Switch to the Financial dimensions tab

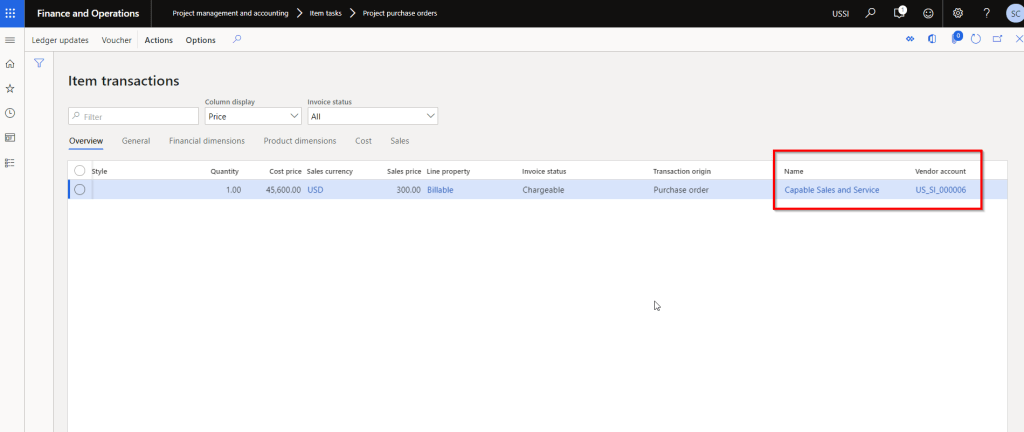click(x=207, y=141)
